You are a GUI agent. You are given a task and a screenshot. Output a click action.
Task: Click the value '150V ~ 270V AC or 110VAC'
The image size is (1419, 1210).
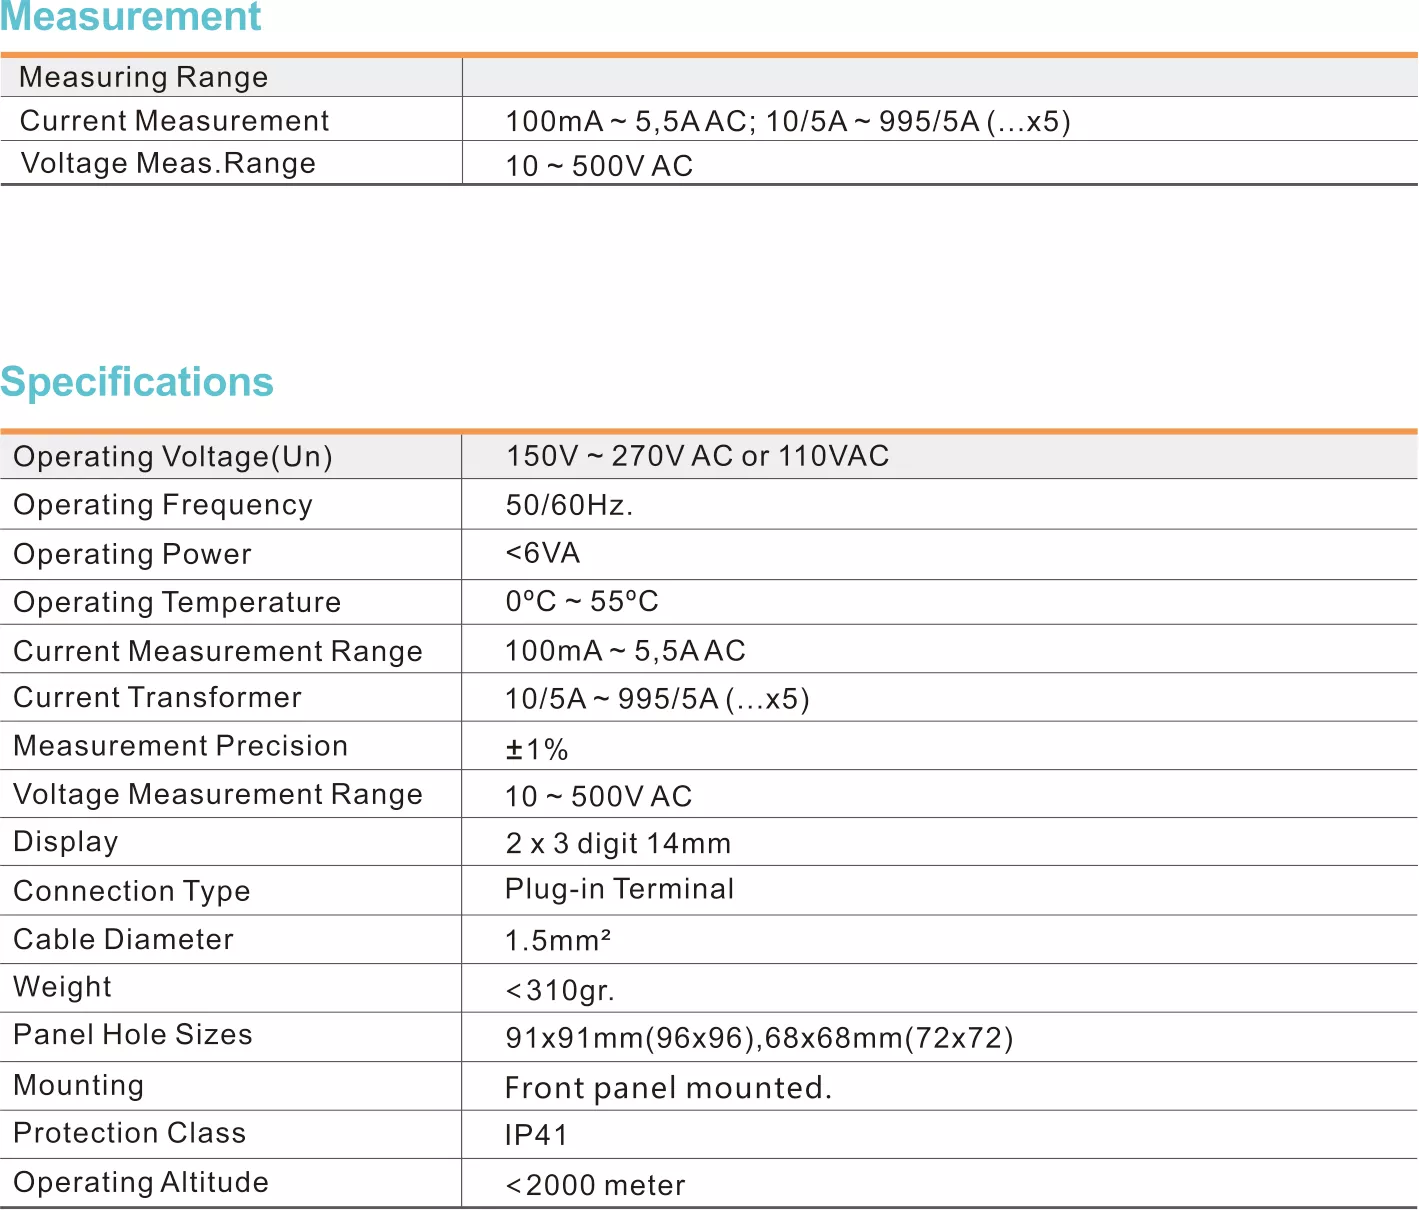click(697, 456)
